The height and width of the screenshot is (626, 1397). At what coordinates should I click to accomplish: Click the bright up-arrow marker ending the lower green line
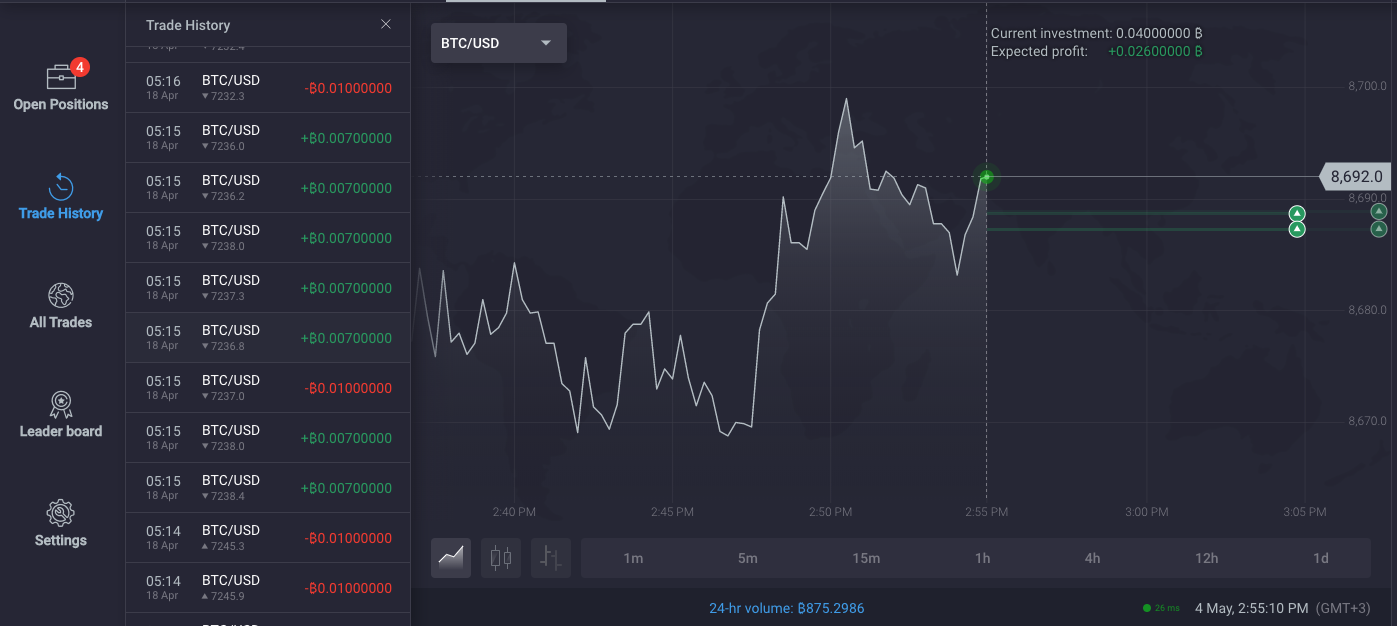point(1297,229)
